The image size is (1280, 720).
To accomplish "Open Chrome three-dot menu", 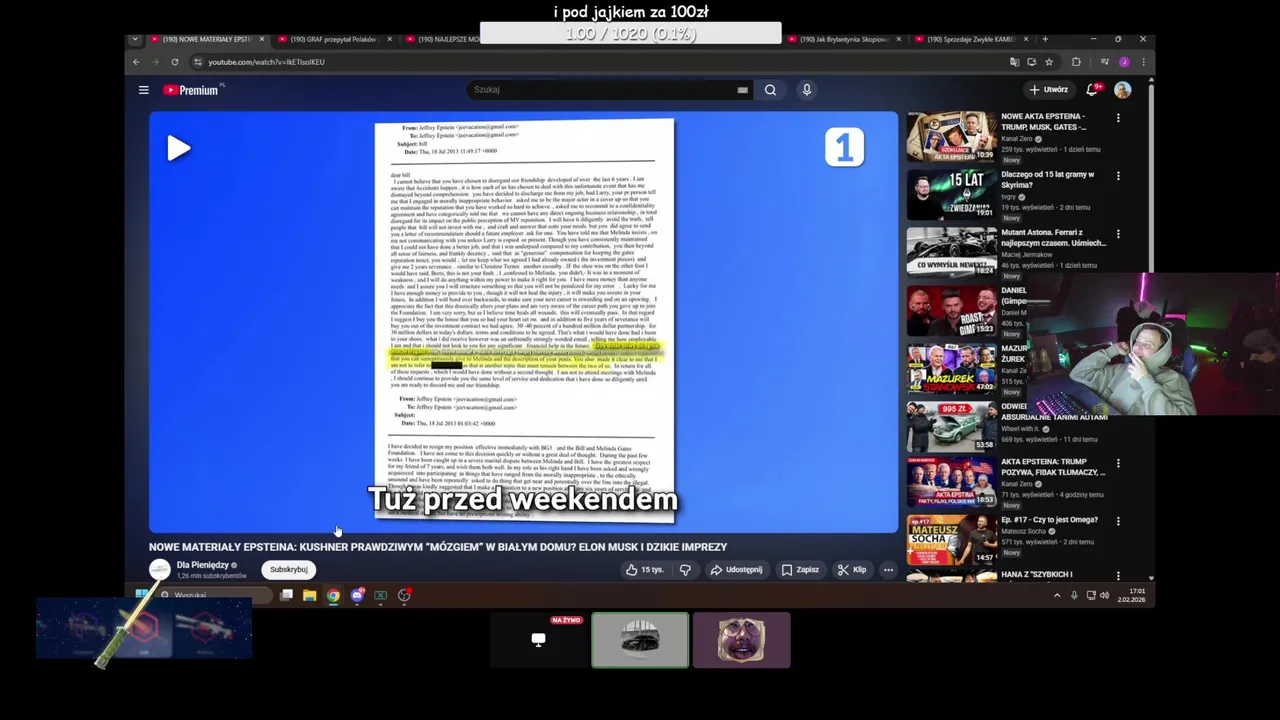I will point(1143,62).
